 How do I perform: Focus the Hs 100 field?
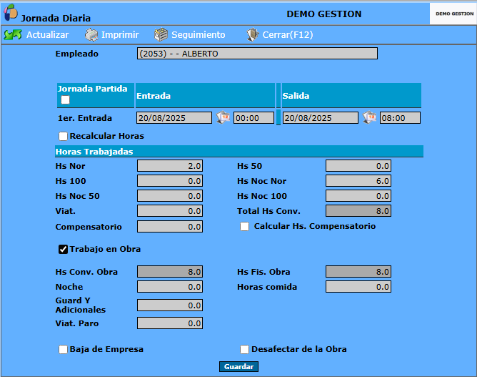170,181
